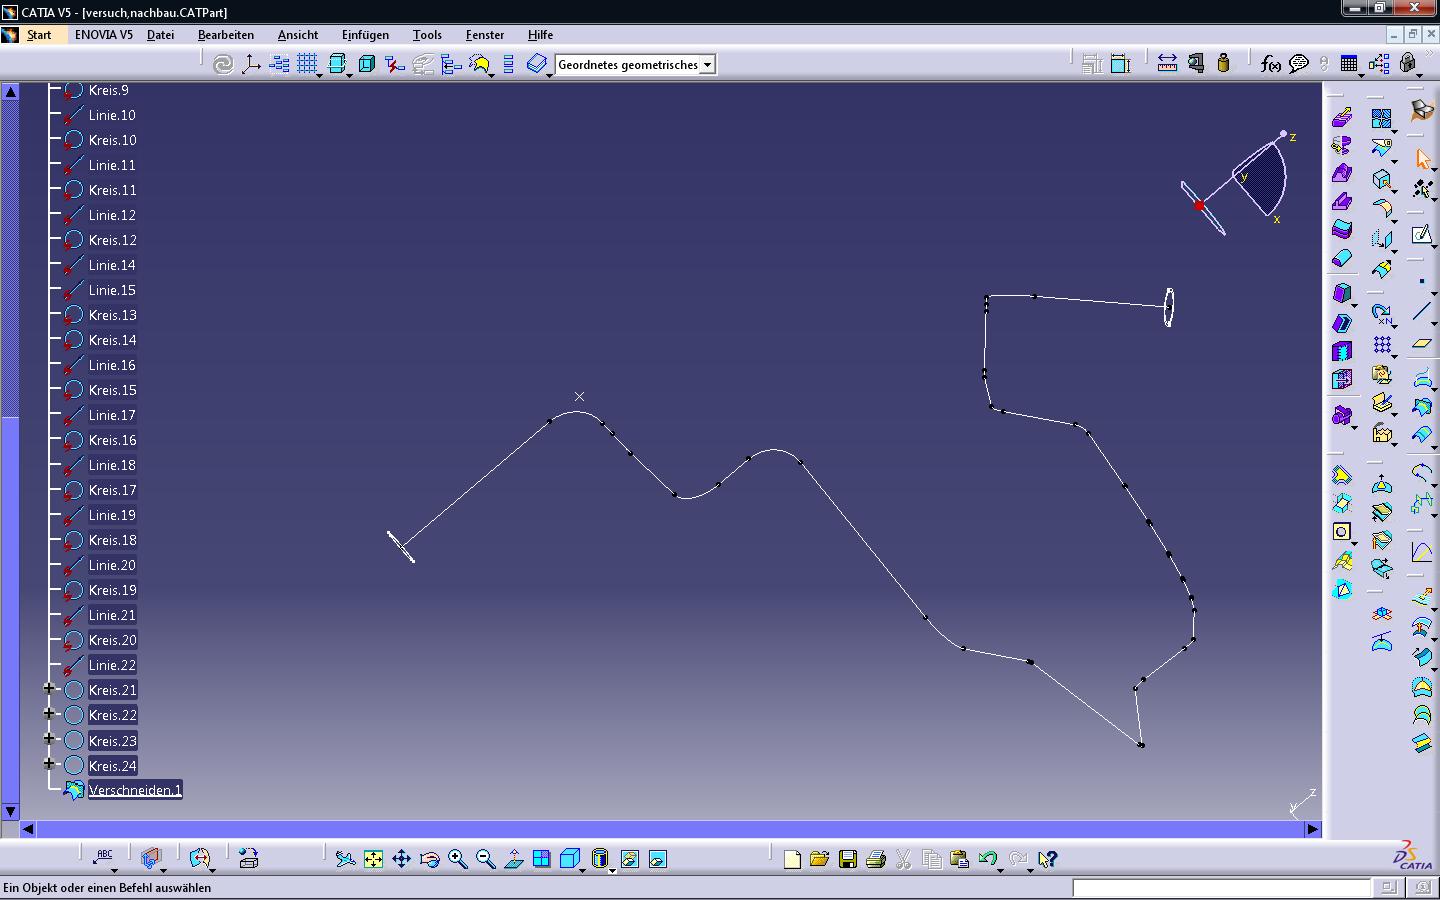Click the Paste clipboard icon
The image size is (1440, 900).
[x=959, y=859]
